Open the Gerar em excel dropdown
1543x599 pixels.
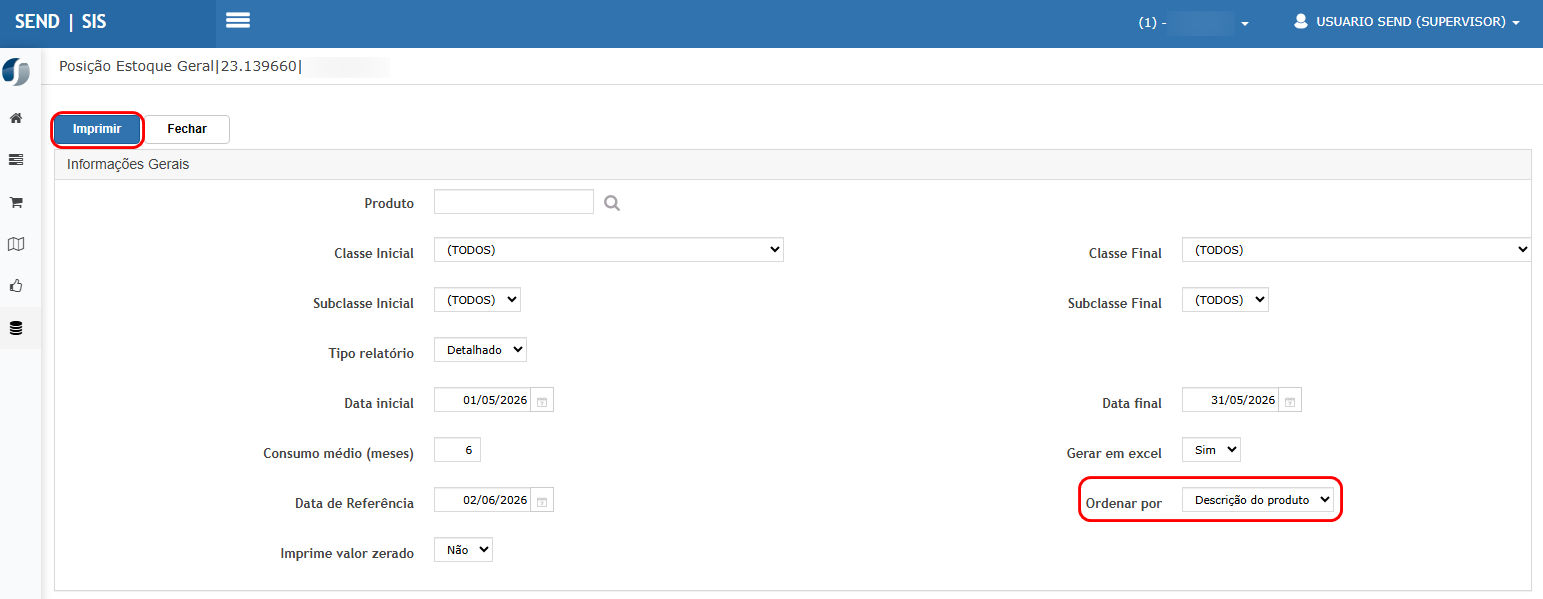(x=1211, y=450)
